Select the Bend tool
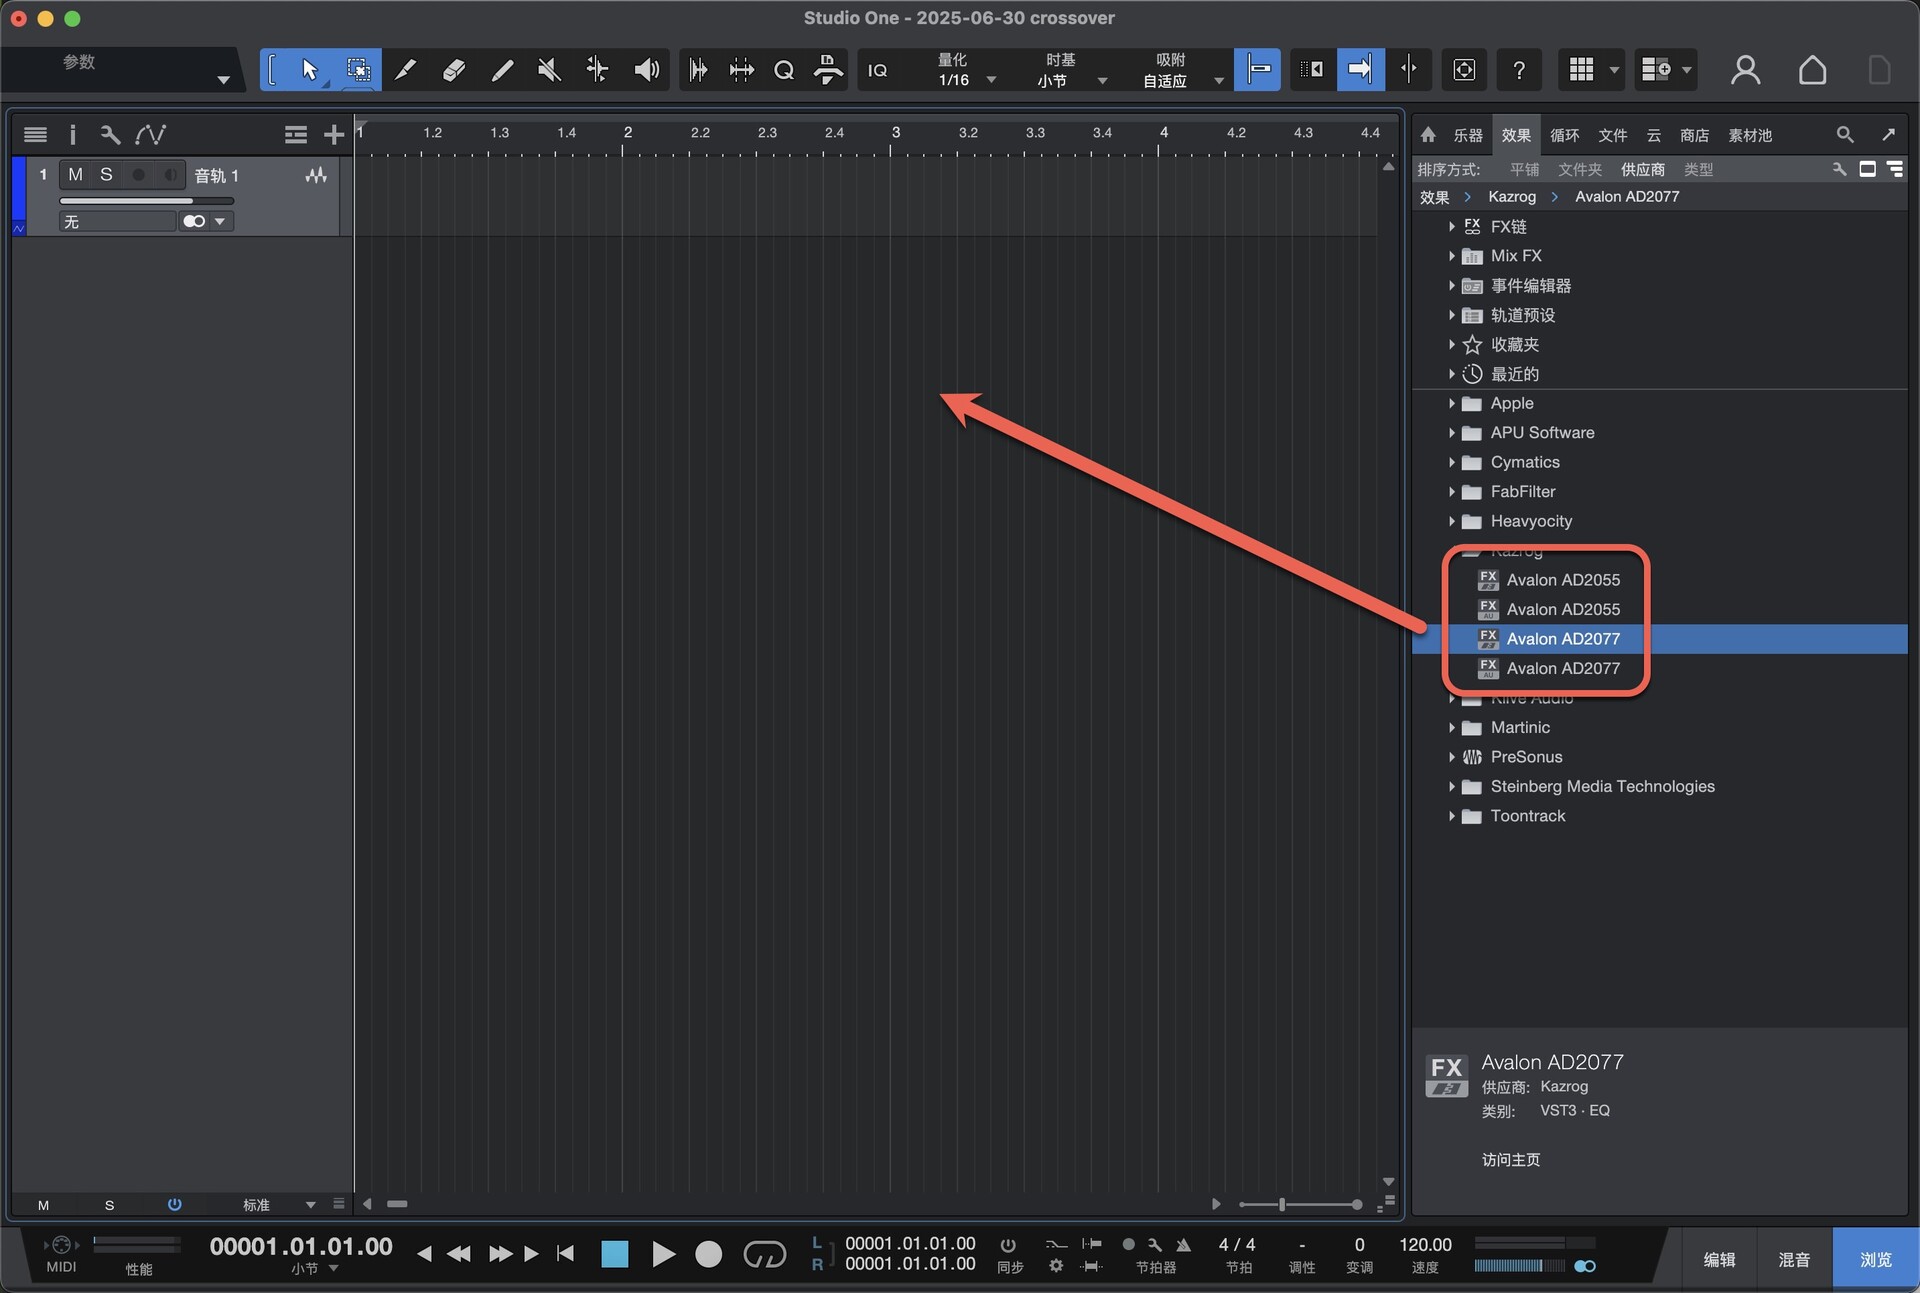The width and height of the screenshot is (1920, 1293). 597,70
